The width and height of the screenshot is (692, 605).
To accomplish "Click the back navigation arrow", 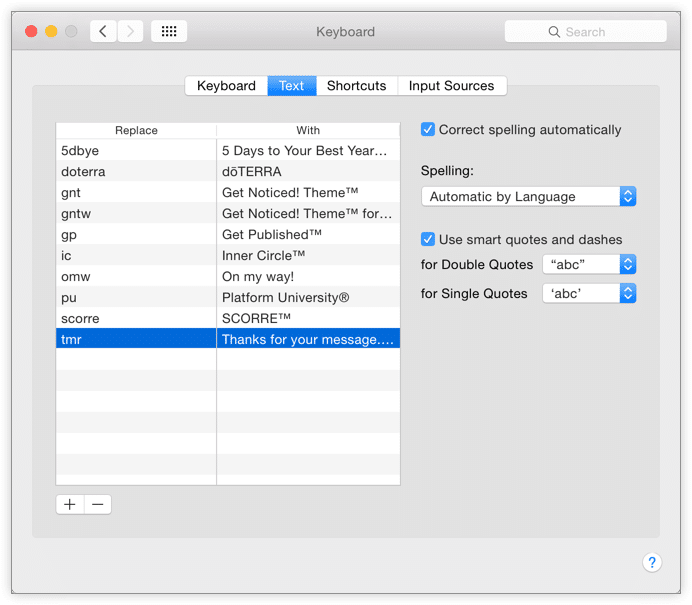I will tap(103, 32).
